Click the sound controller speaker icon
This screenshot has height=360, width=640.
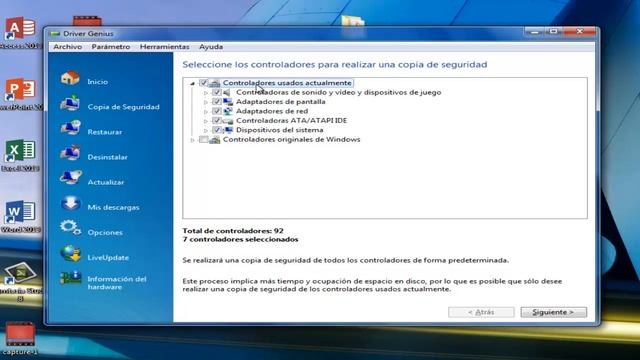(x=227, y=93)
